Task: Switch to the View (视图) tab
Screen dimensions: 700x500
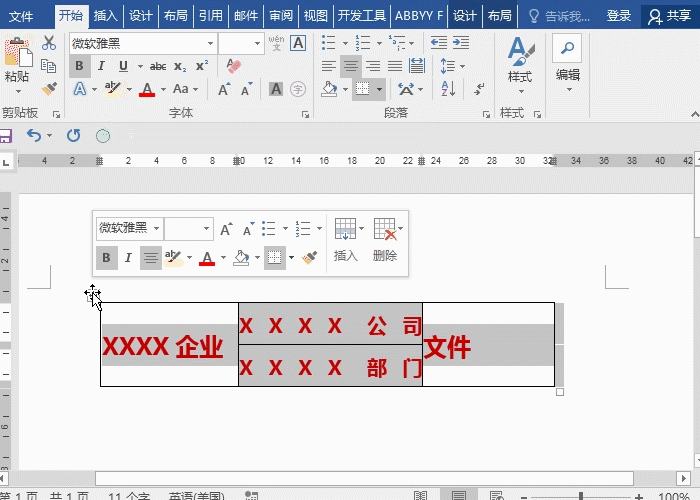Action: click(x=316, y=16)
